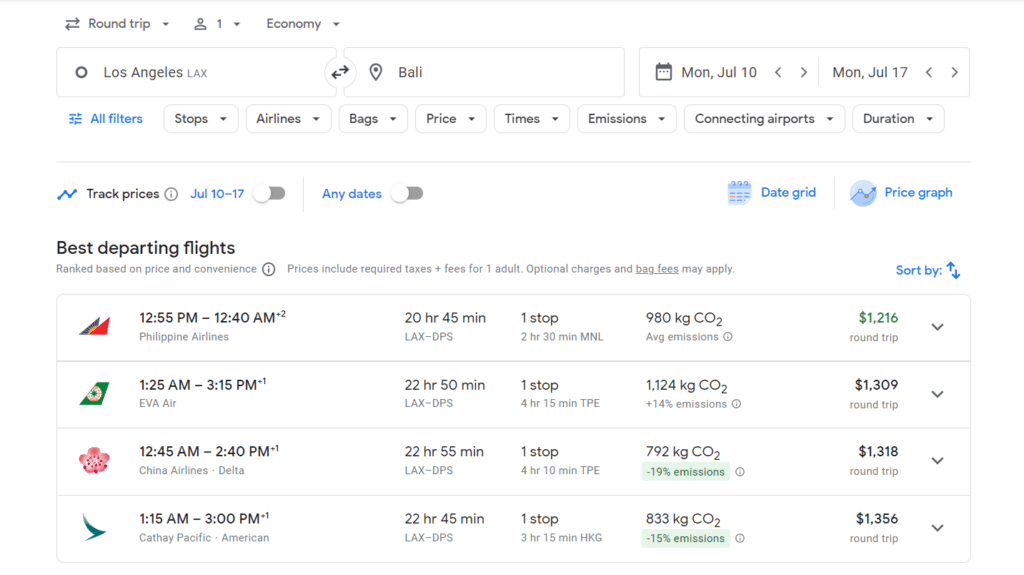
Task: Open the Connecting airports filter
Action: coord(764,119)
